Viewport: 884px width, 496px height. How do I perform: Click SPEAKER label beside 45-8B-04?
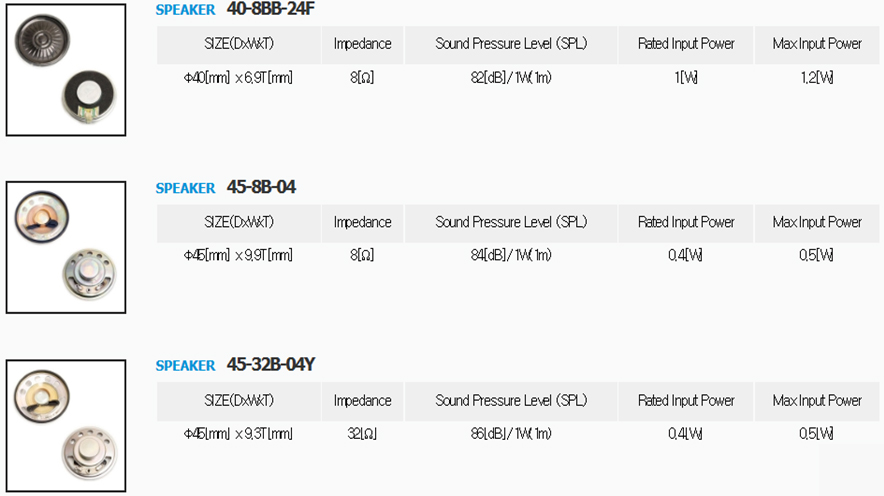click(185, 188)
